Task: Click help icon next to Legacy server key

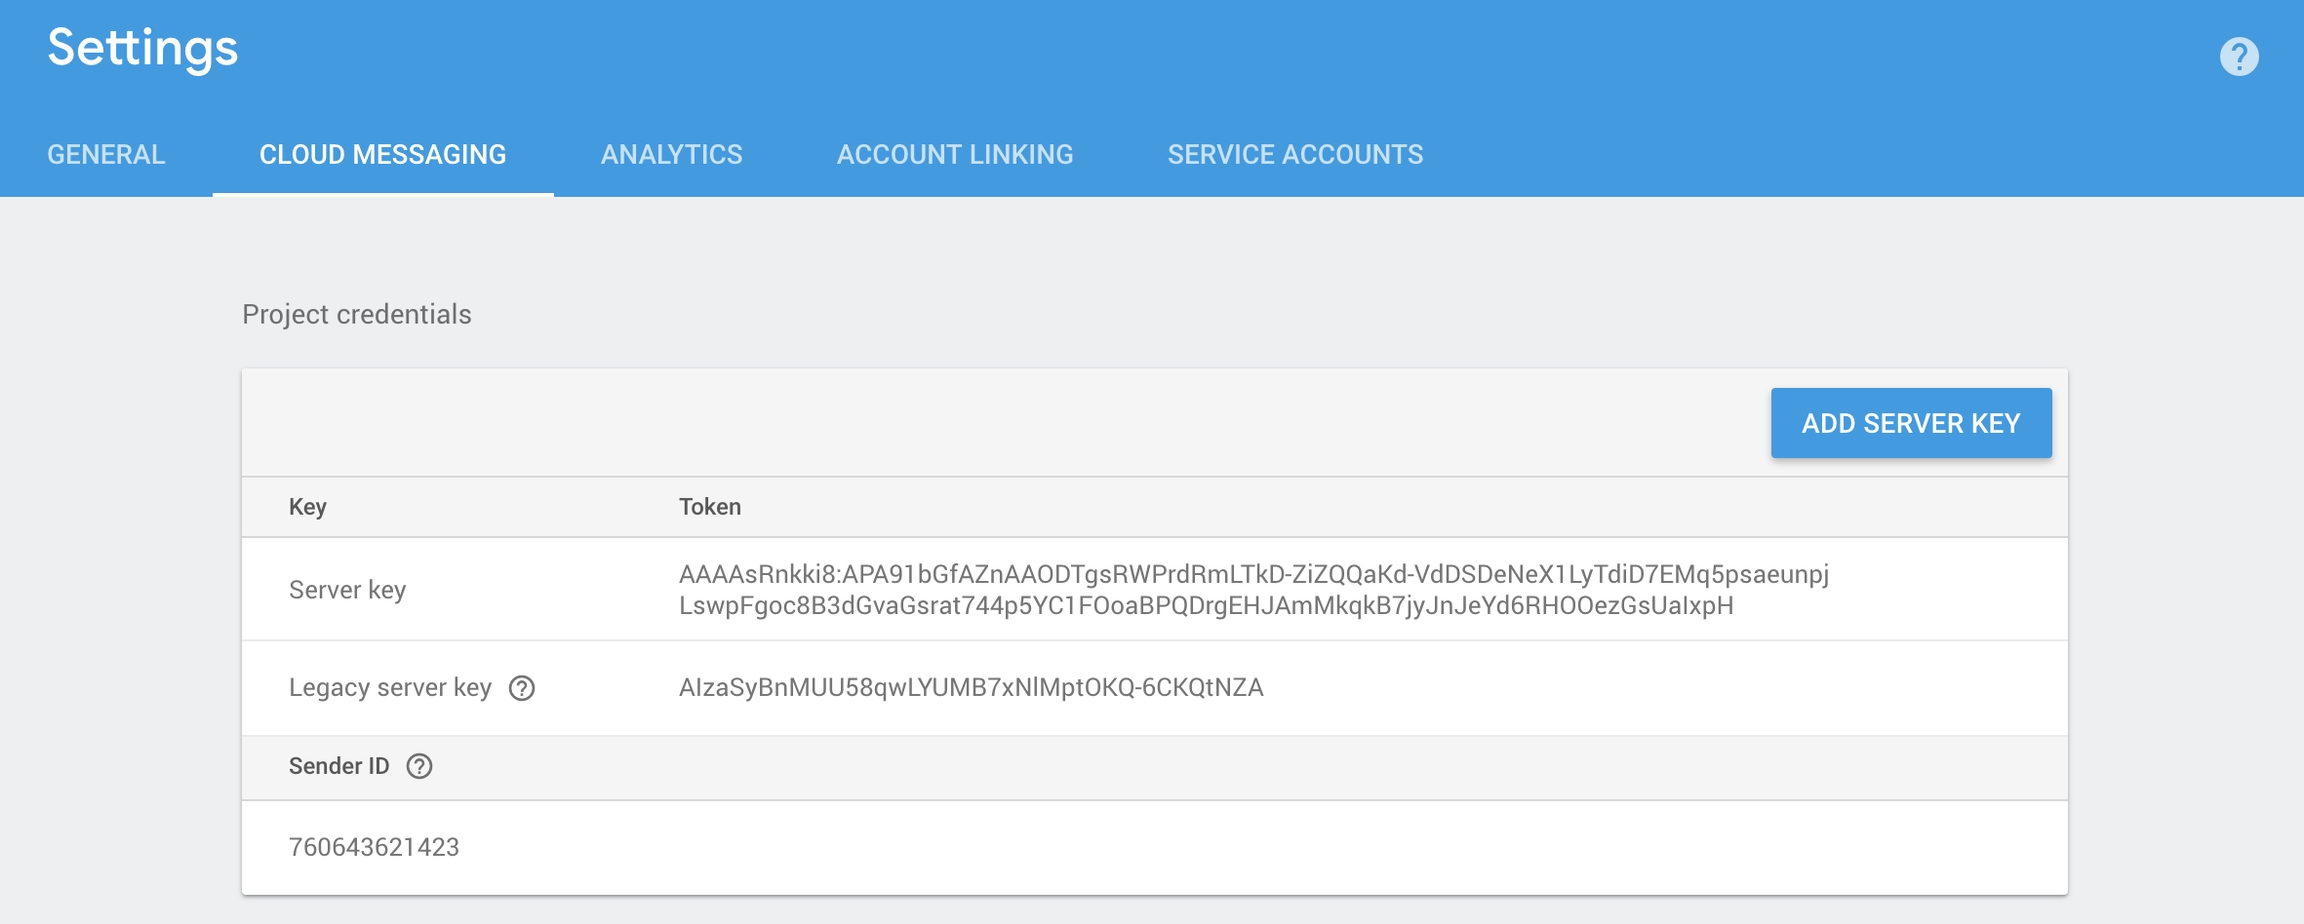Action: coord(522,688)
